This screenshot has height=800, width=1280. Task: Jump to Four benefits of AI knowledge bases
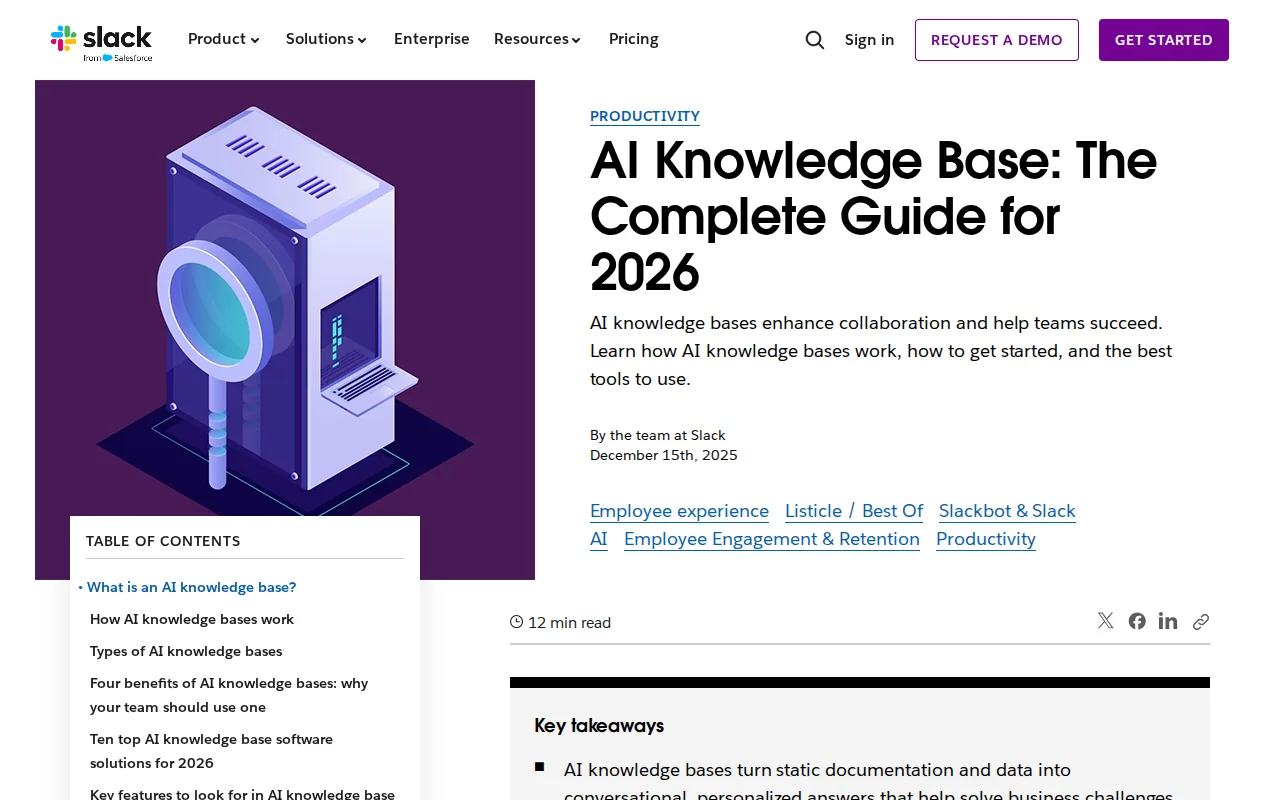[x=229, y=695]
